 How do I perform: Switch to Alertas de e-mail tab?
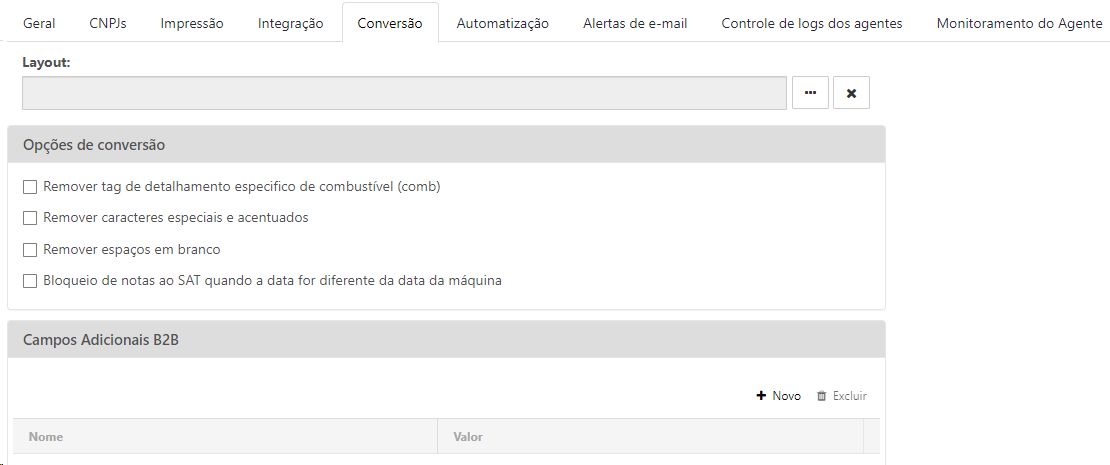click(635, 23)
